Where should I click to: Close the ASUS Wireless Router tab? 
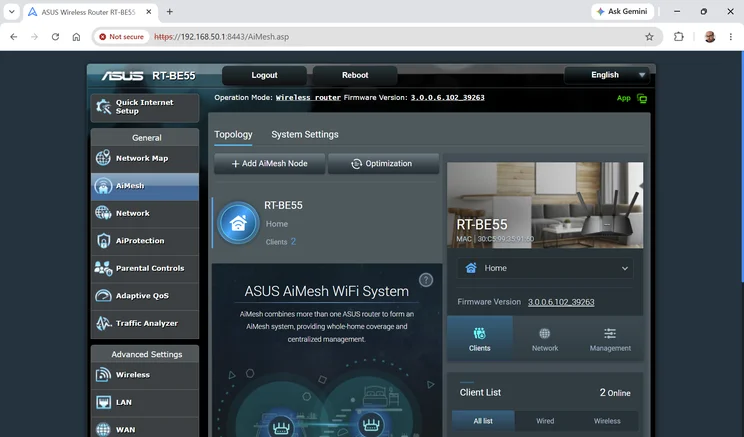149,12
